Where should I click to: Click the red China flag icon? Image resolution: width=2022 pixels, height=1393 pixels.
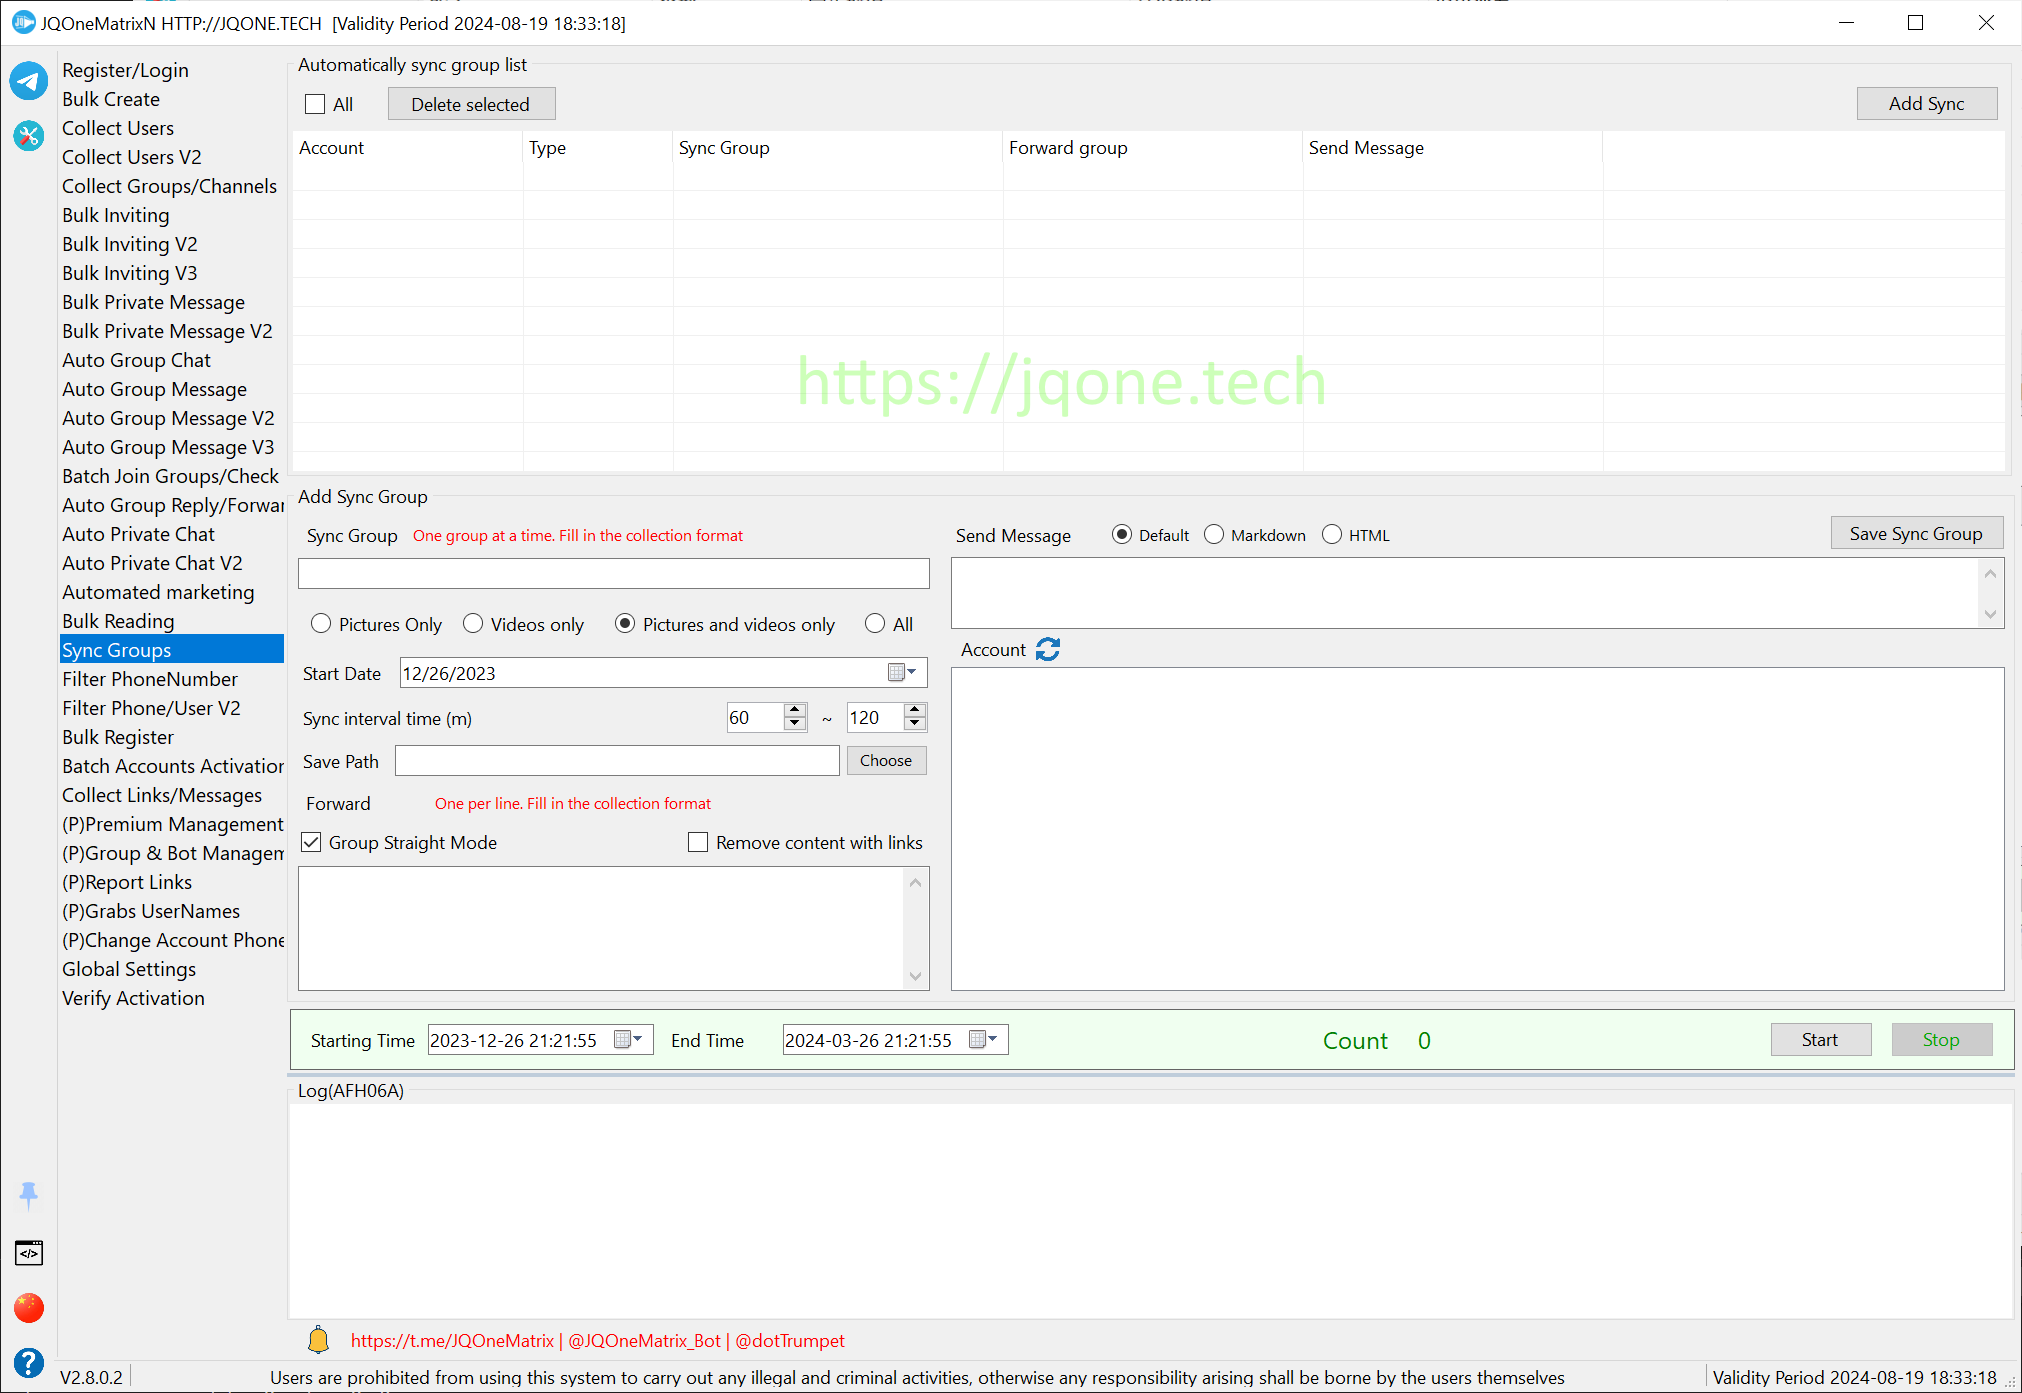pos(29,1307)
